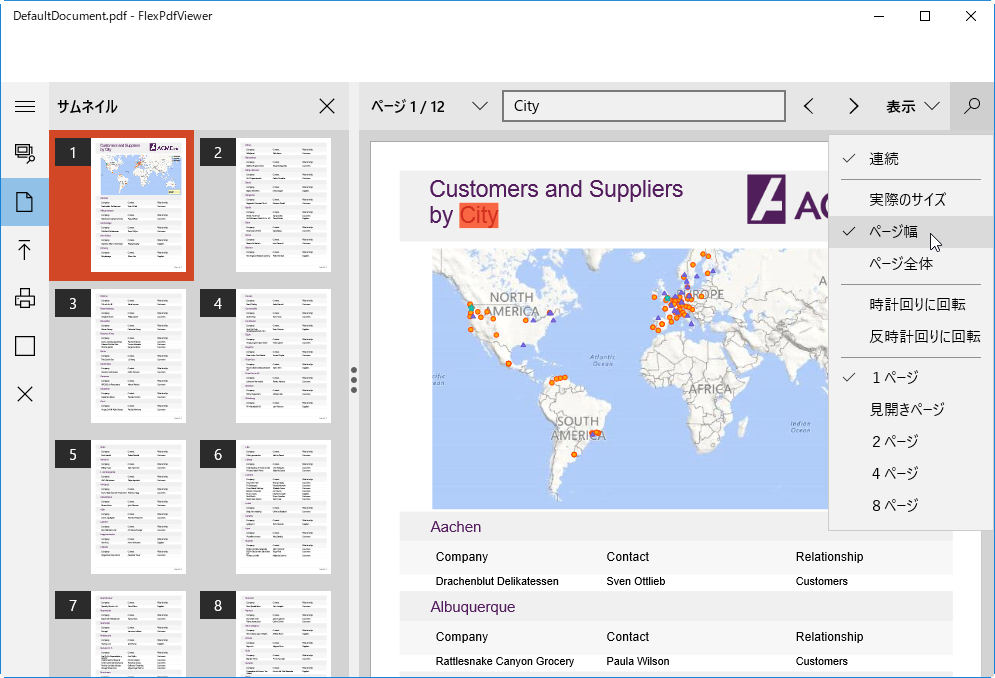Click the Aachen city heading
995x678 pixels.
click(456, 527)
